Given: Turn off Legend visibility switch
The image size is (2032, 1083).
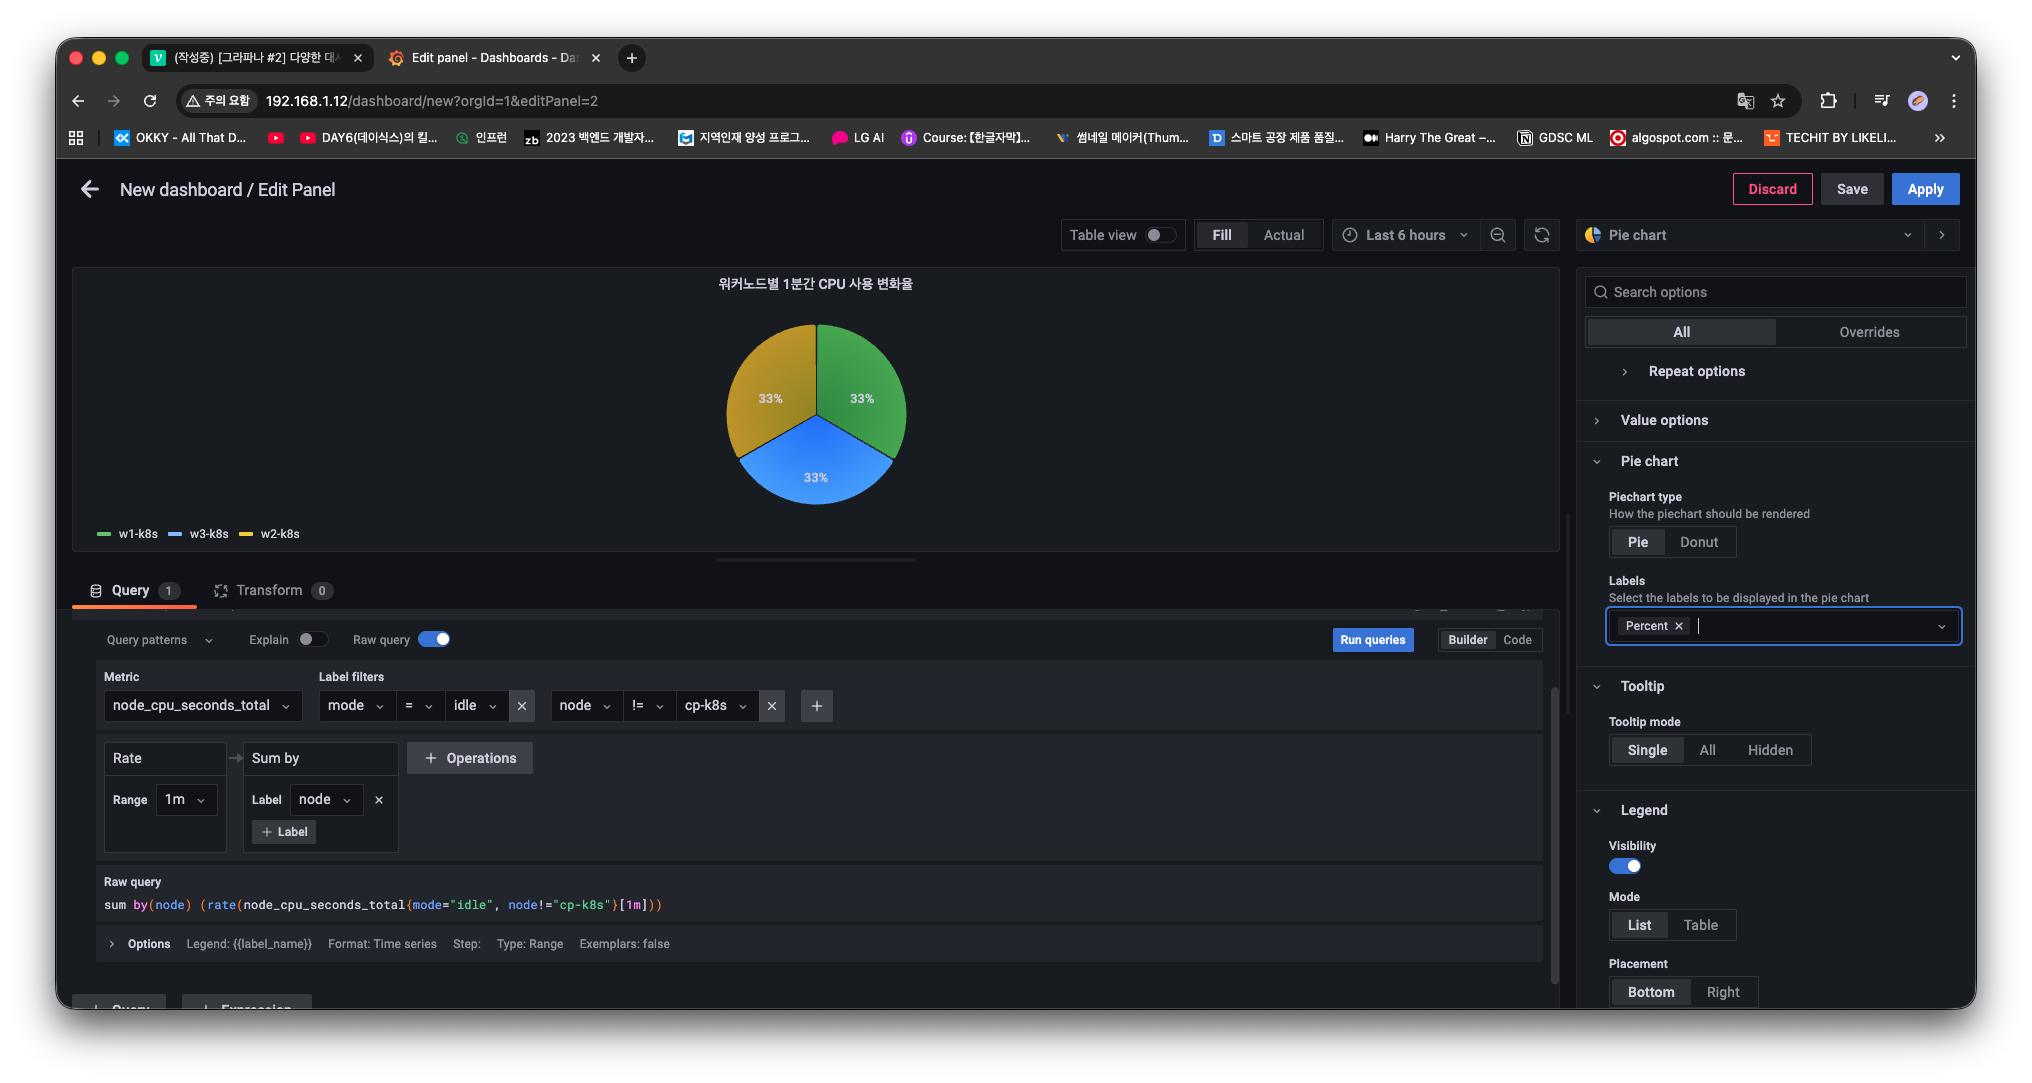Looking at the screenshot, I should [x=1625, y=867].
